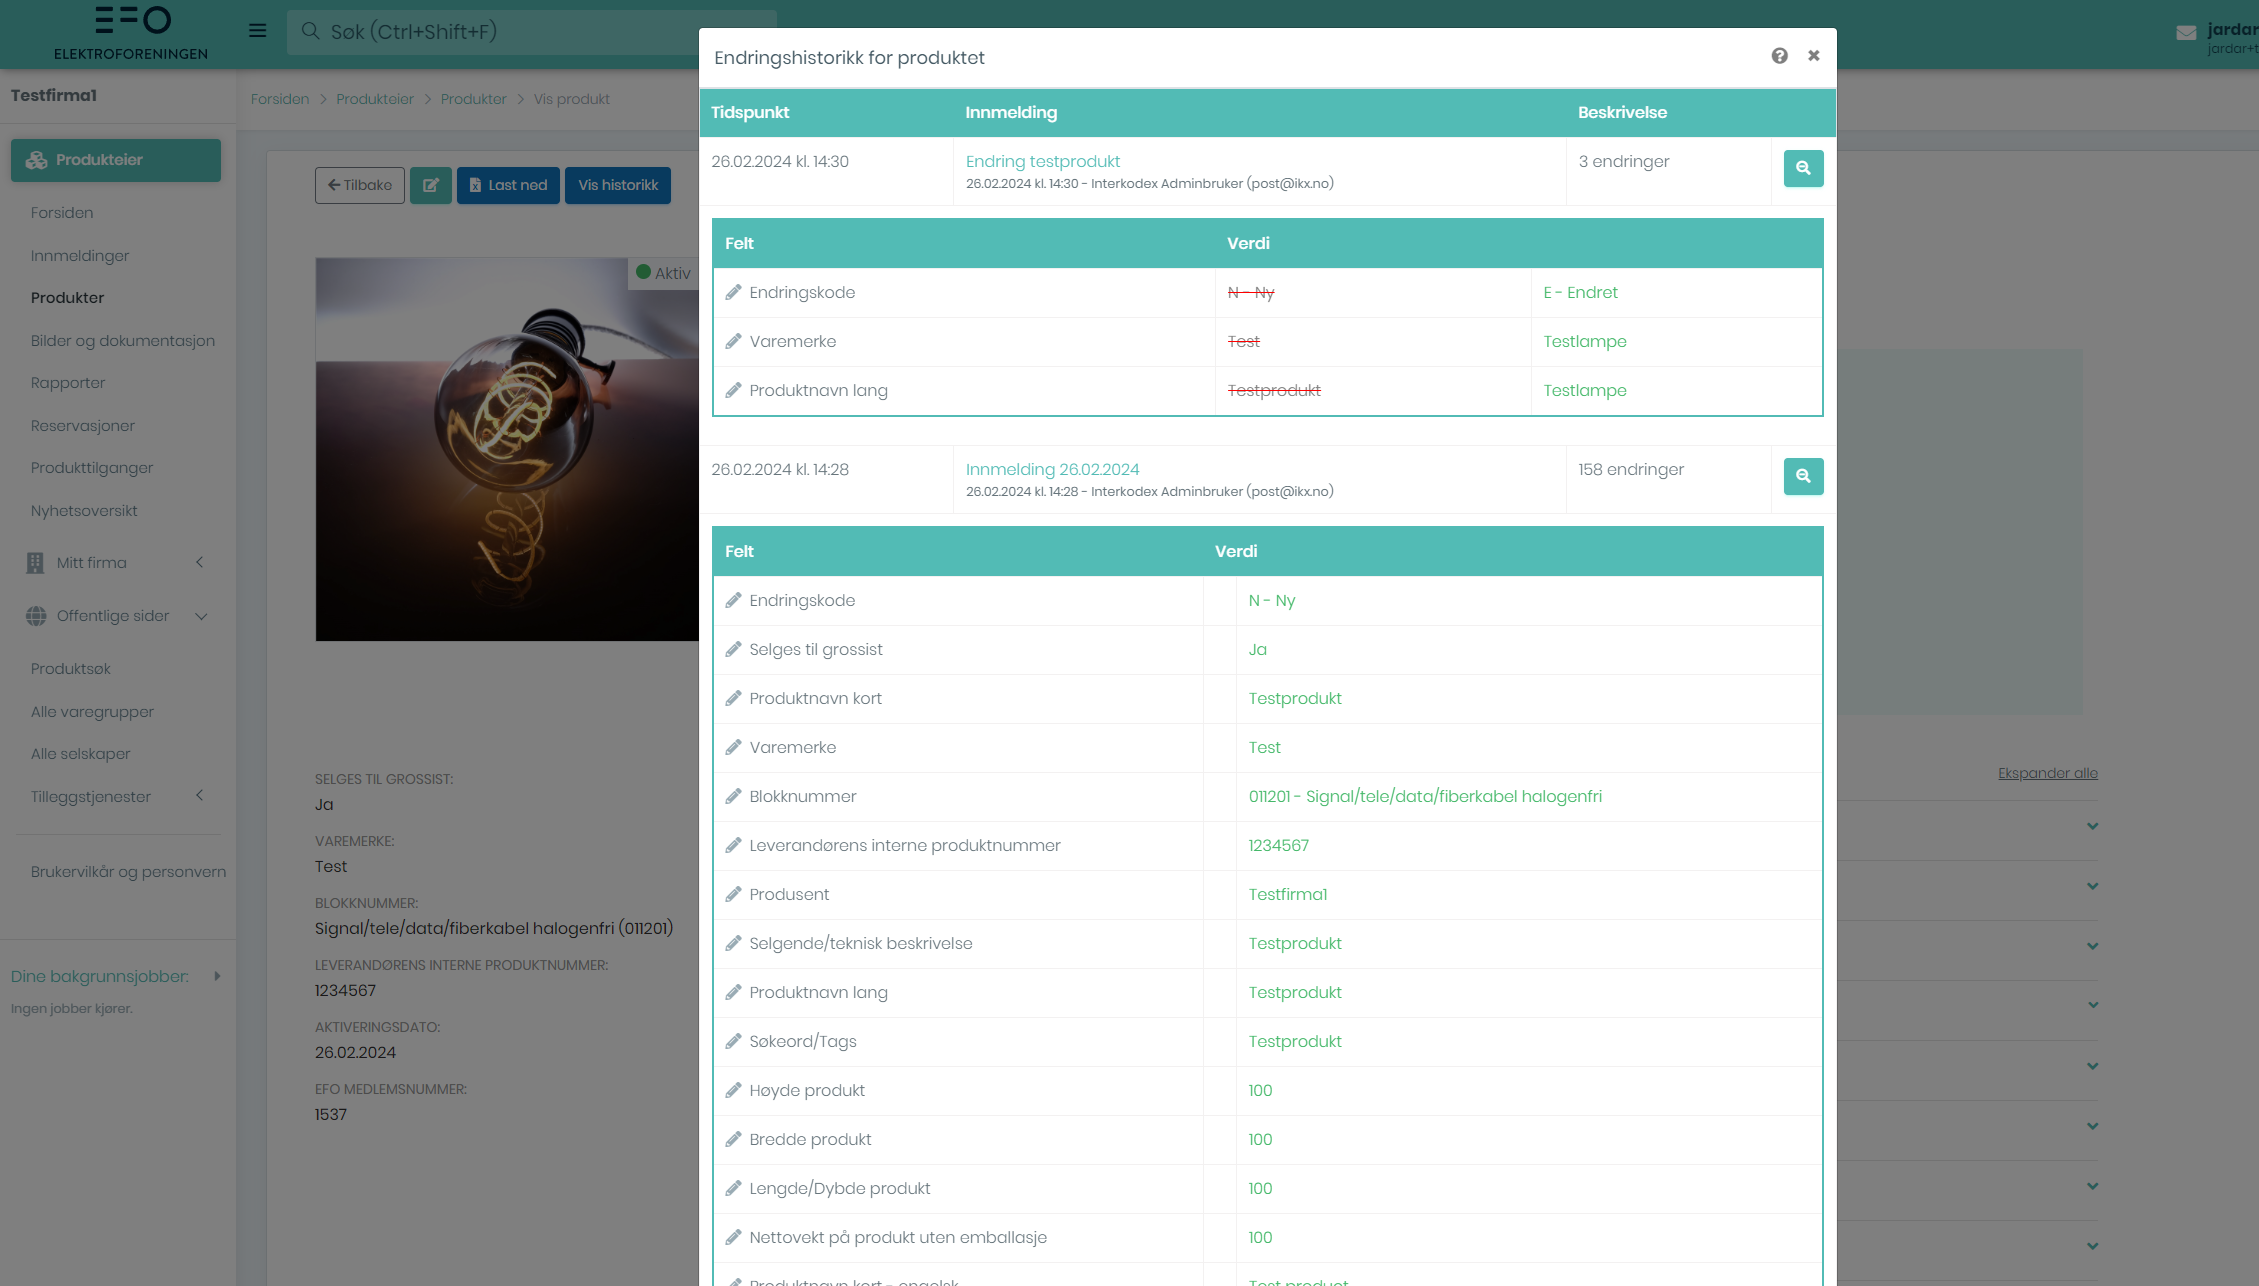Toggle the hamburger sidebar menu
Screen dimensions: 2259x1286
pos(257,31)
